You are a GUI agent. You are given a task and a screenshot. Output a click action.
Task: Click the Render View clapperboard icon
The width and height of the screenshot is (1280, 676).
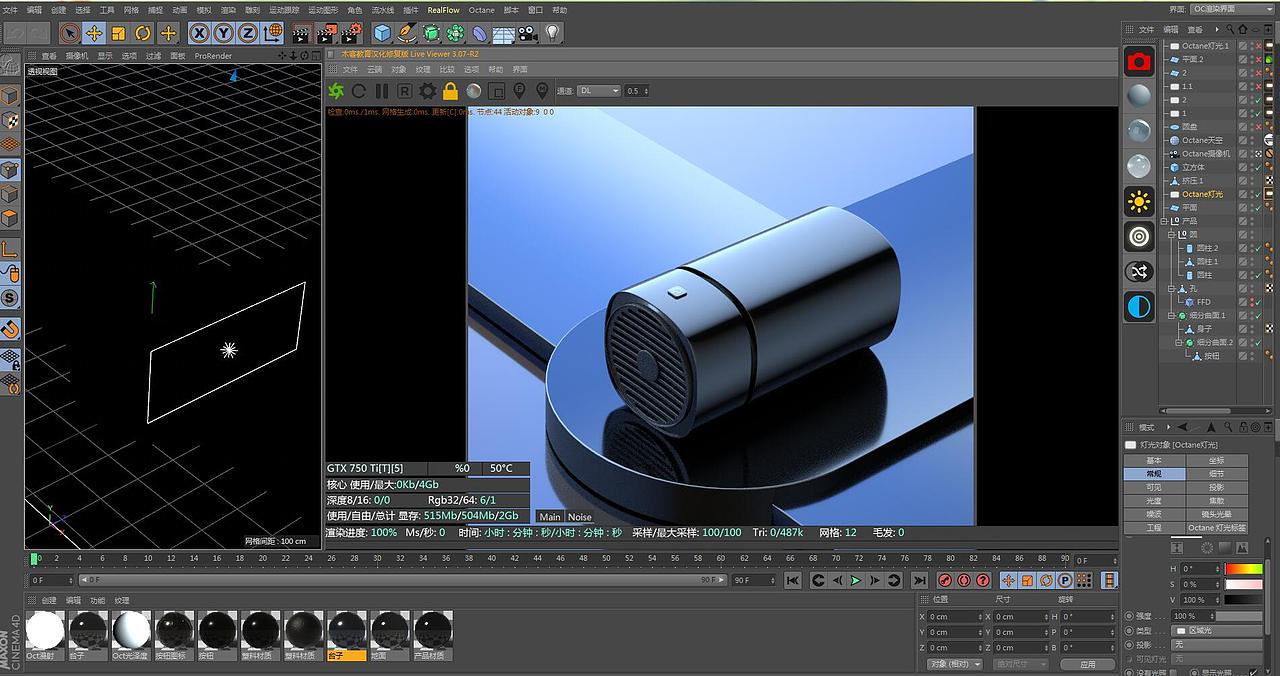tap(302, 33)
